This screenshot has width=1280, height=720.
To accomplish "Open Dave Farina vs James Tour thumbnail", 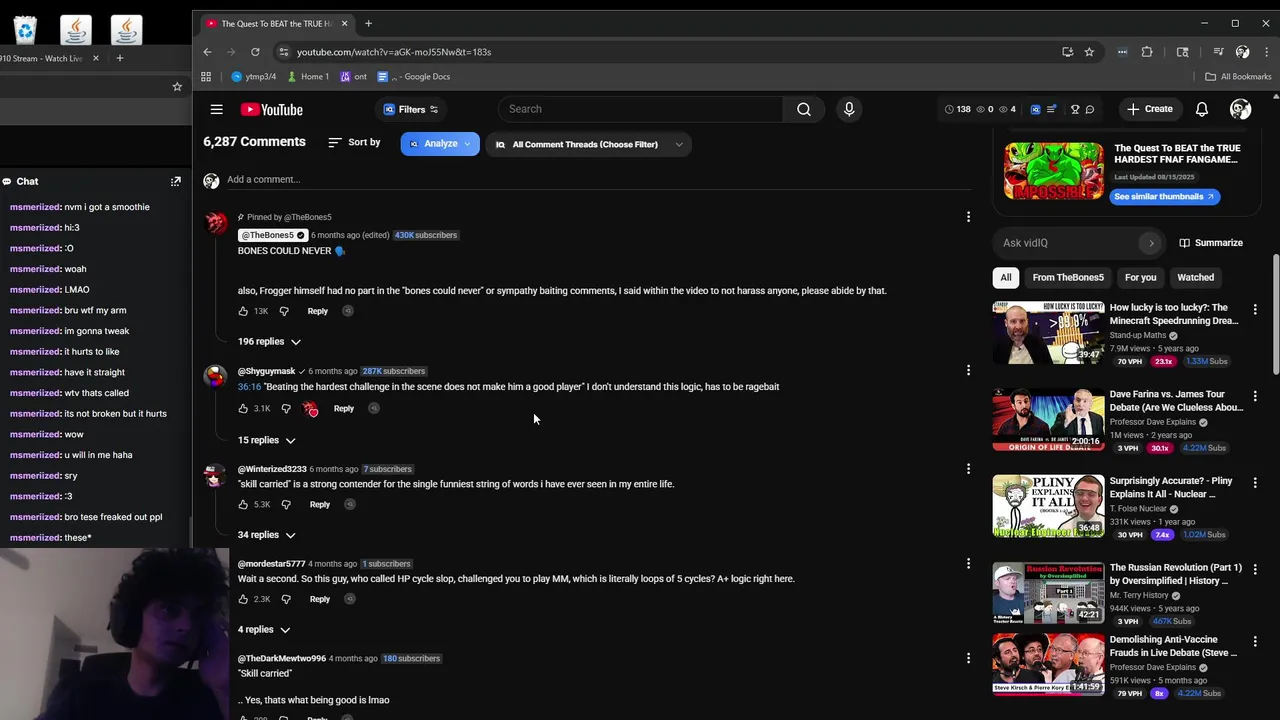I will click(1048, 419).
